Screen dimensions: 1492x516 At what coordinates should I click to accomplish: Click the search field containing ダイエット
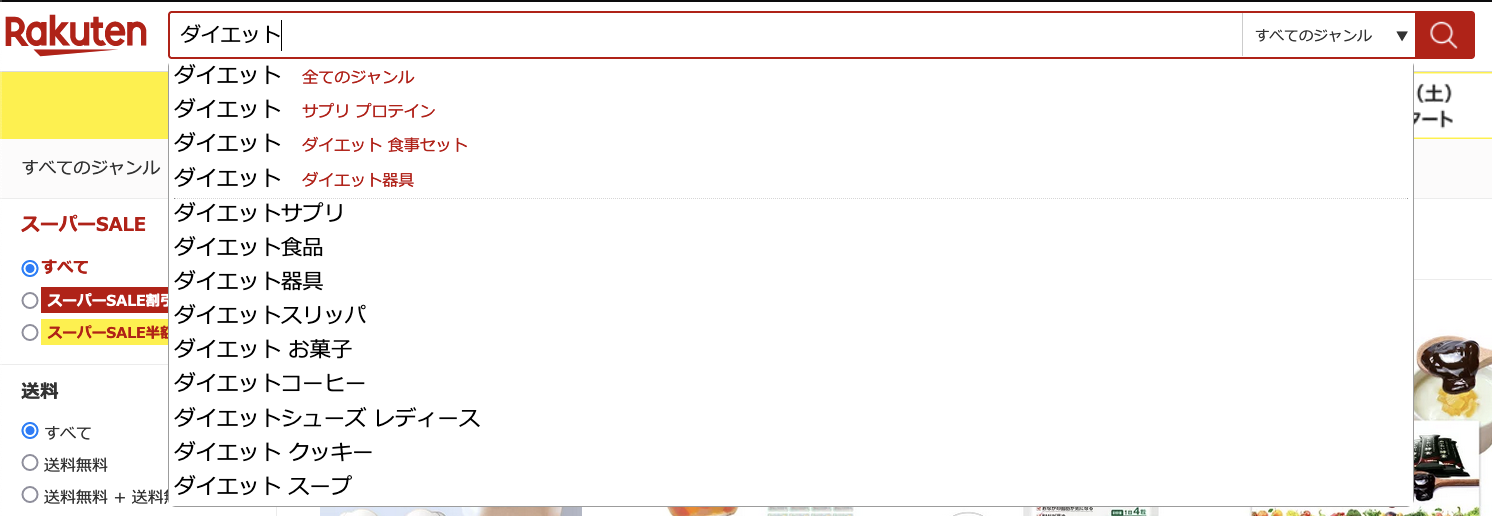(706, 35)
